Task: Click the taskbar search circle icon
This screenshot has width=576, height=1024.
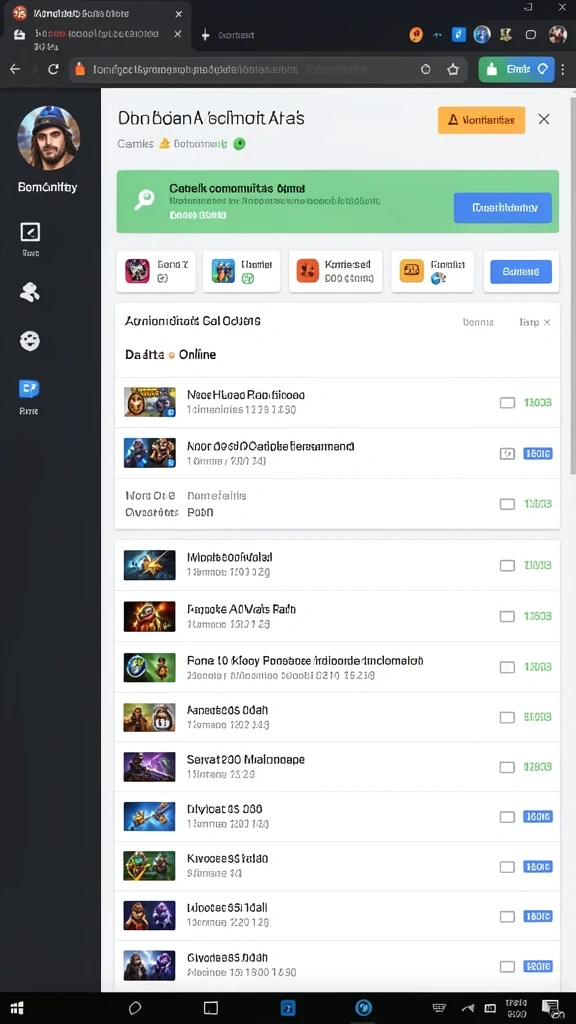Action: tap(135, 1008)
